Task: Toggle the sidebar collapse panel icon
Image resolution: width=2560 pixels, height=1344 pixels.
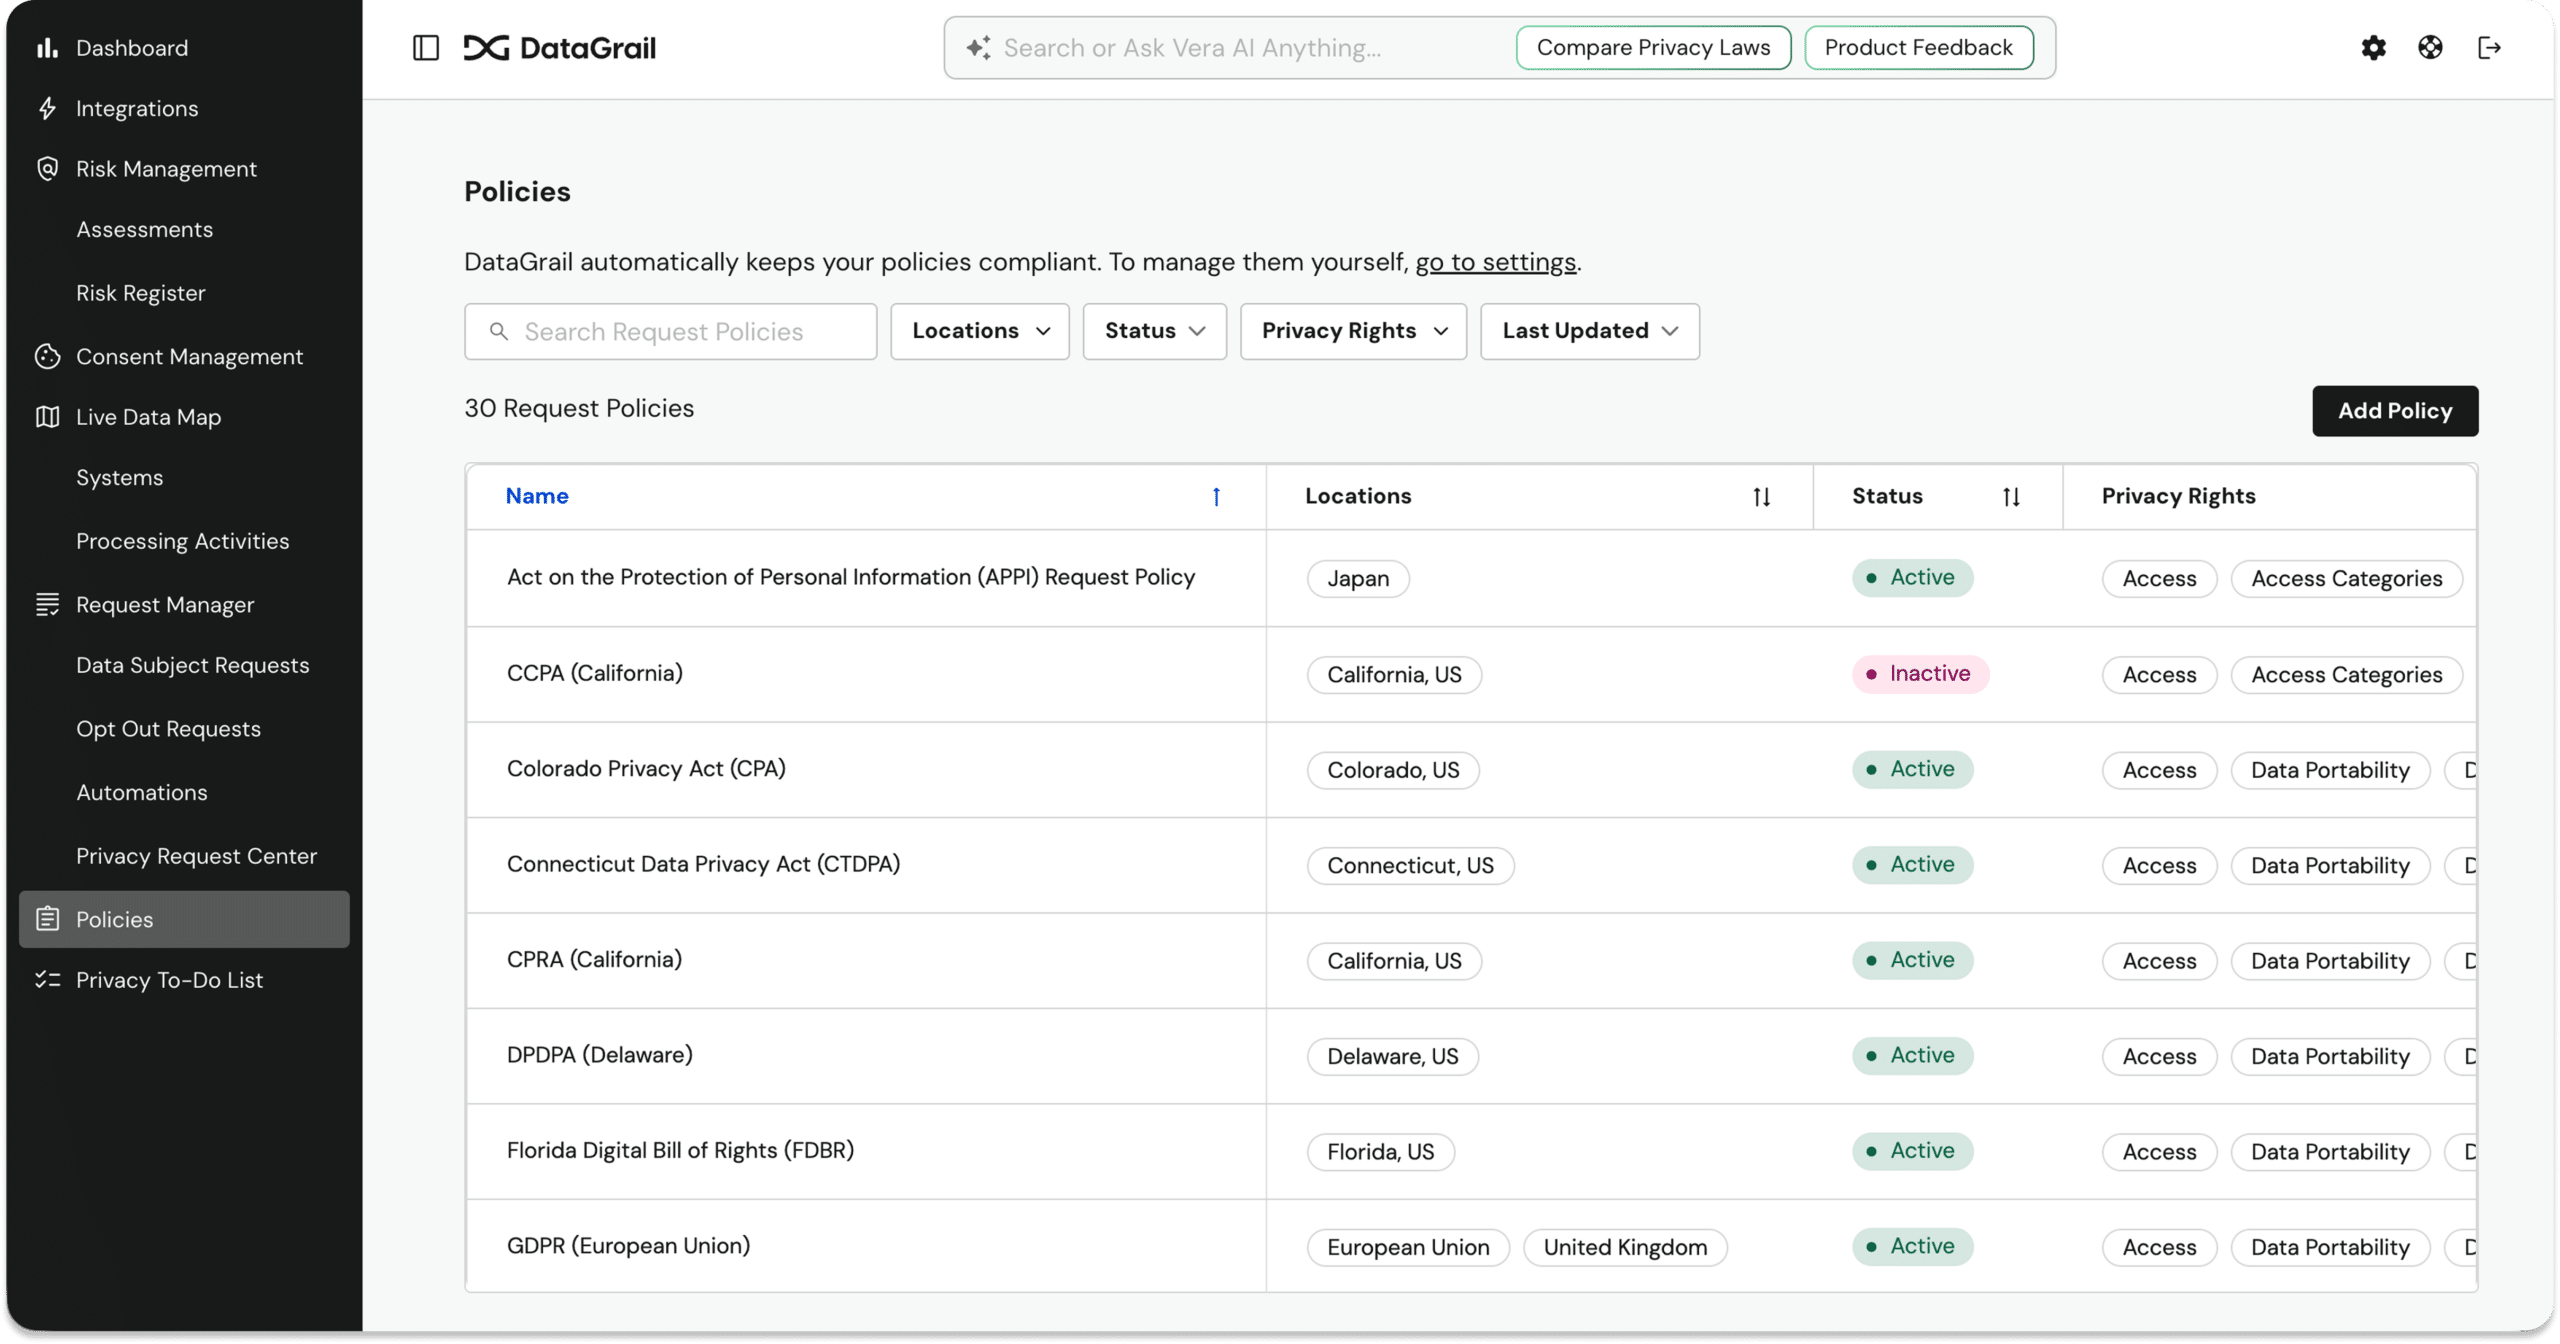Action: point(426,47)
